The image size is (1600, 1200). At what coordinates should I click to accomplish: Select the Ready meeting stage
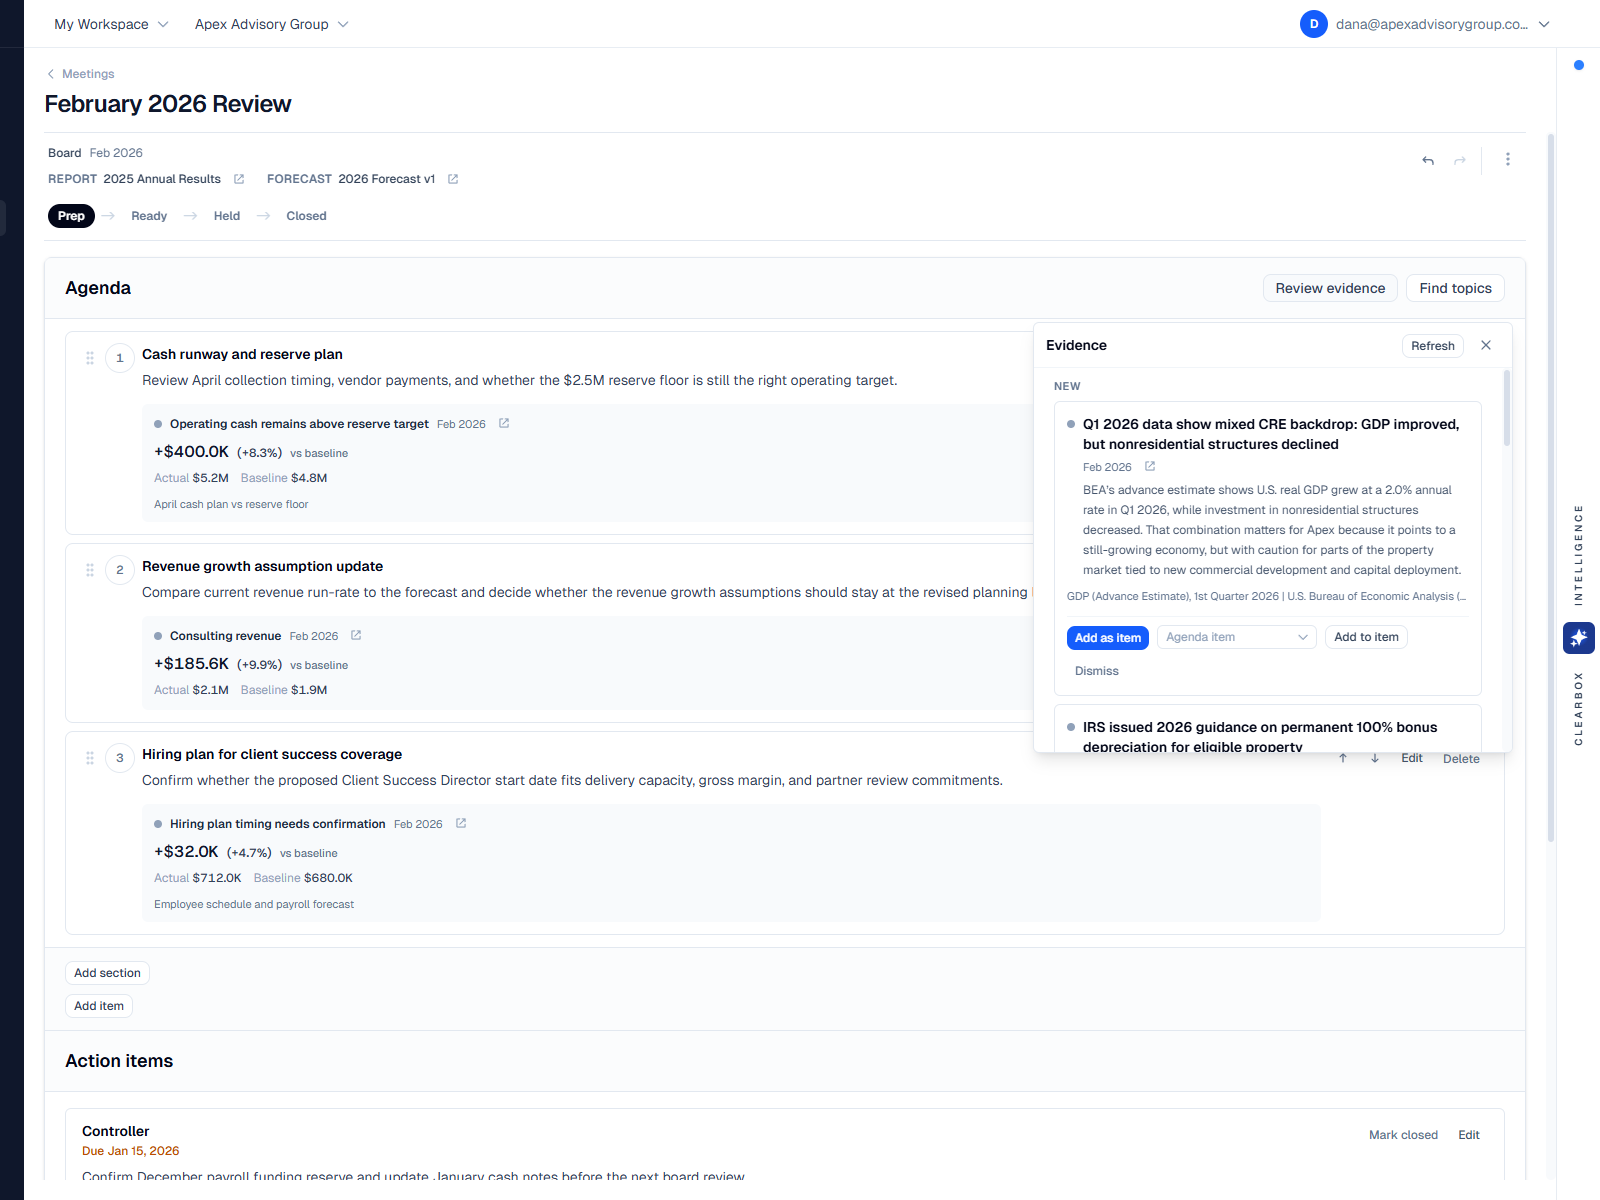149,216
